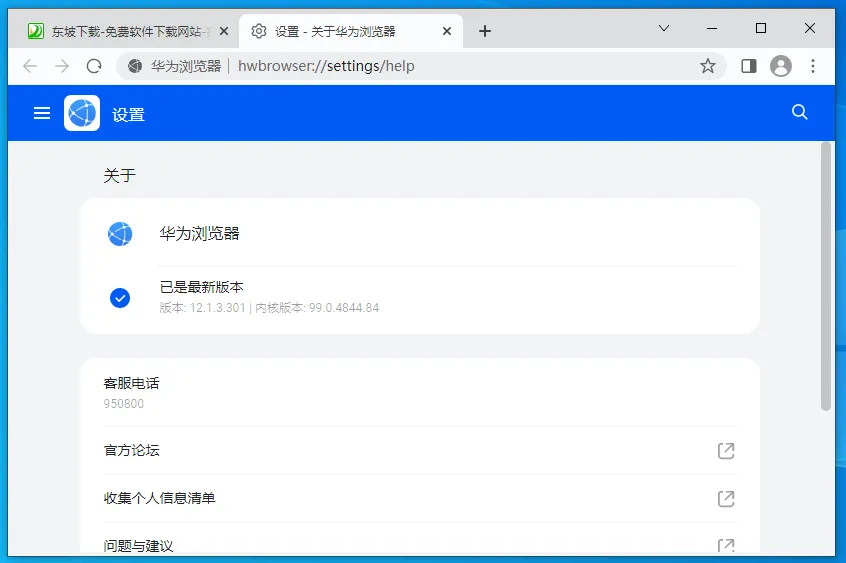Click the blue checkmark up-to-date icon

(120, 298)
